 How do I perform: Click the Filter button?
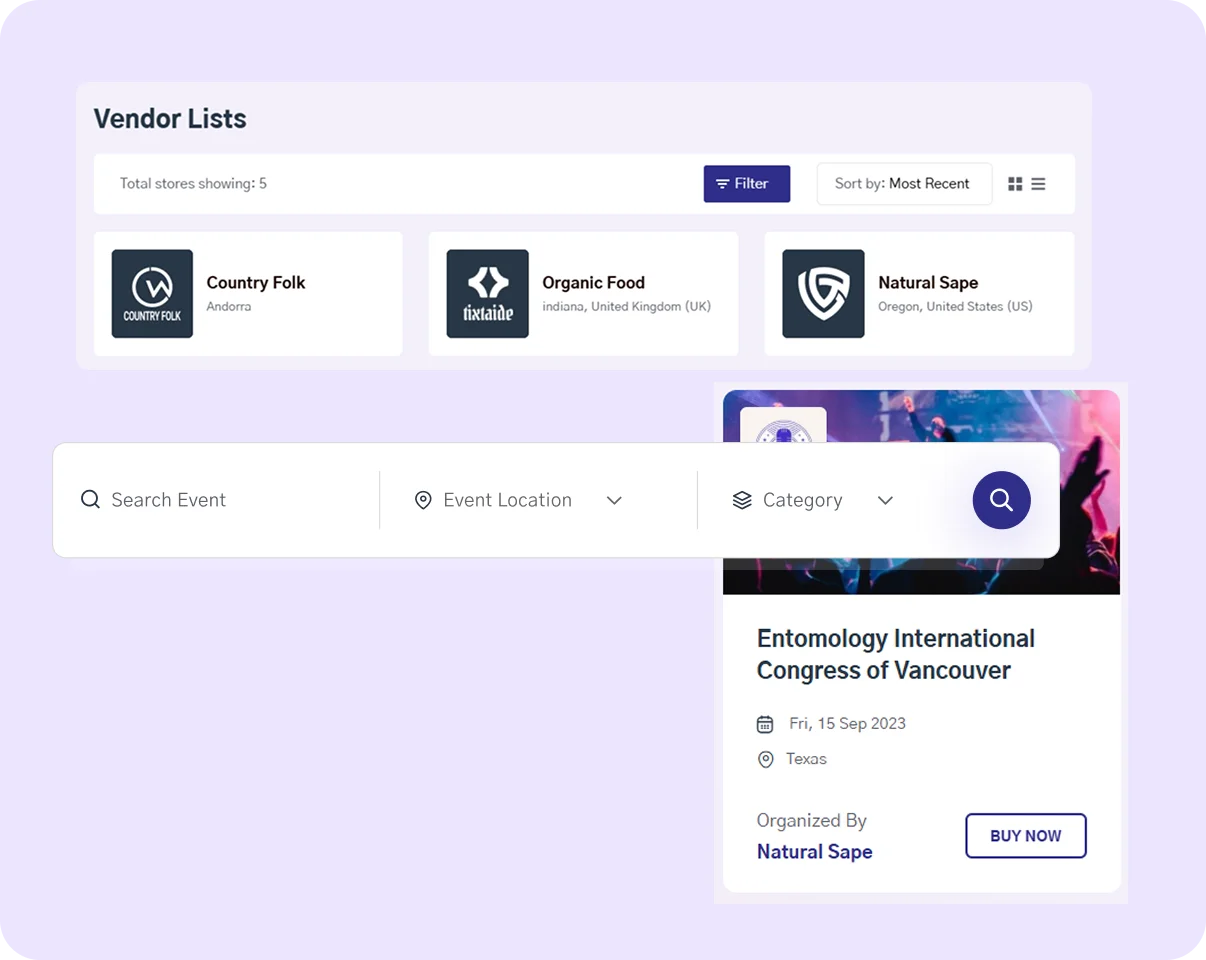[x=746, y=184]
